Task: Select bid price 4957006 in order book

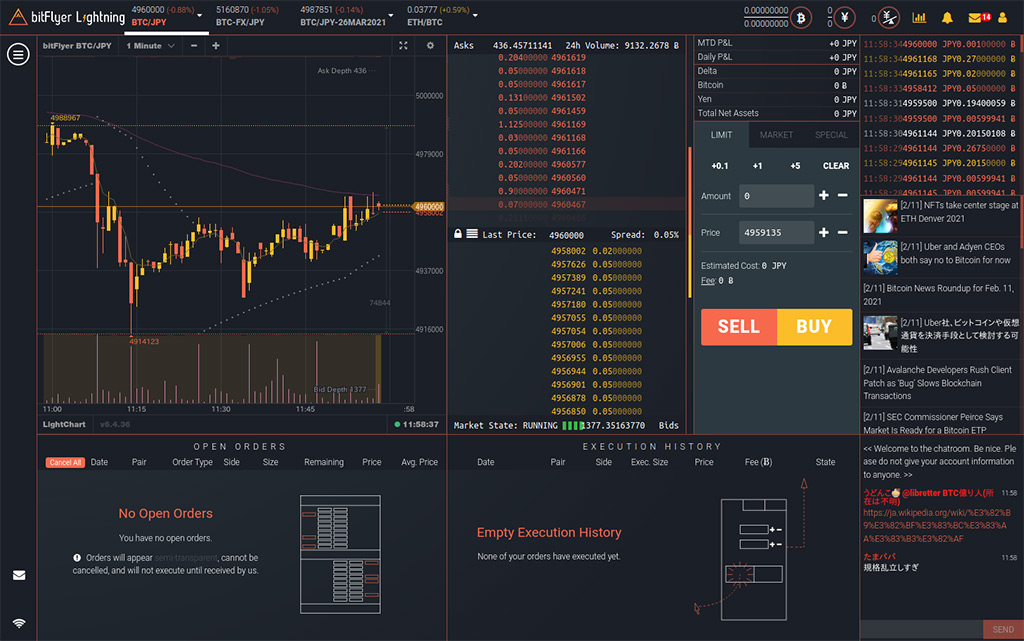Action: point(568,344)
